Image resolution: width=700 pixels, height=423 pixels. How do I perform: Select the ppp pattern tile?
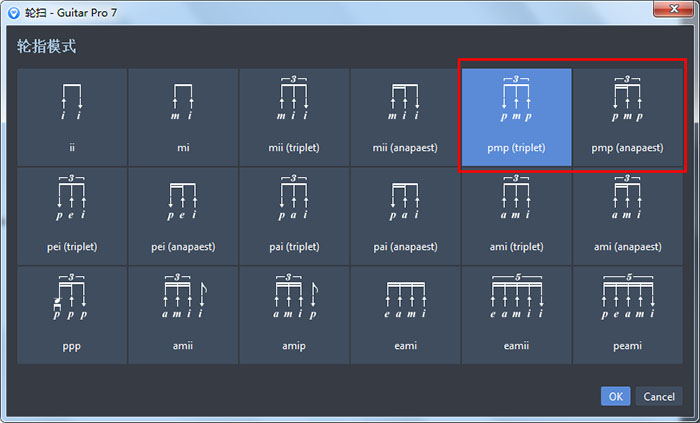[72, 314]
